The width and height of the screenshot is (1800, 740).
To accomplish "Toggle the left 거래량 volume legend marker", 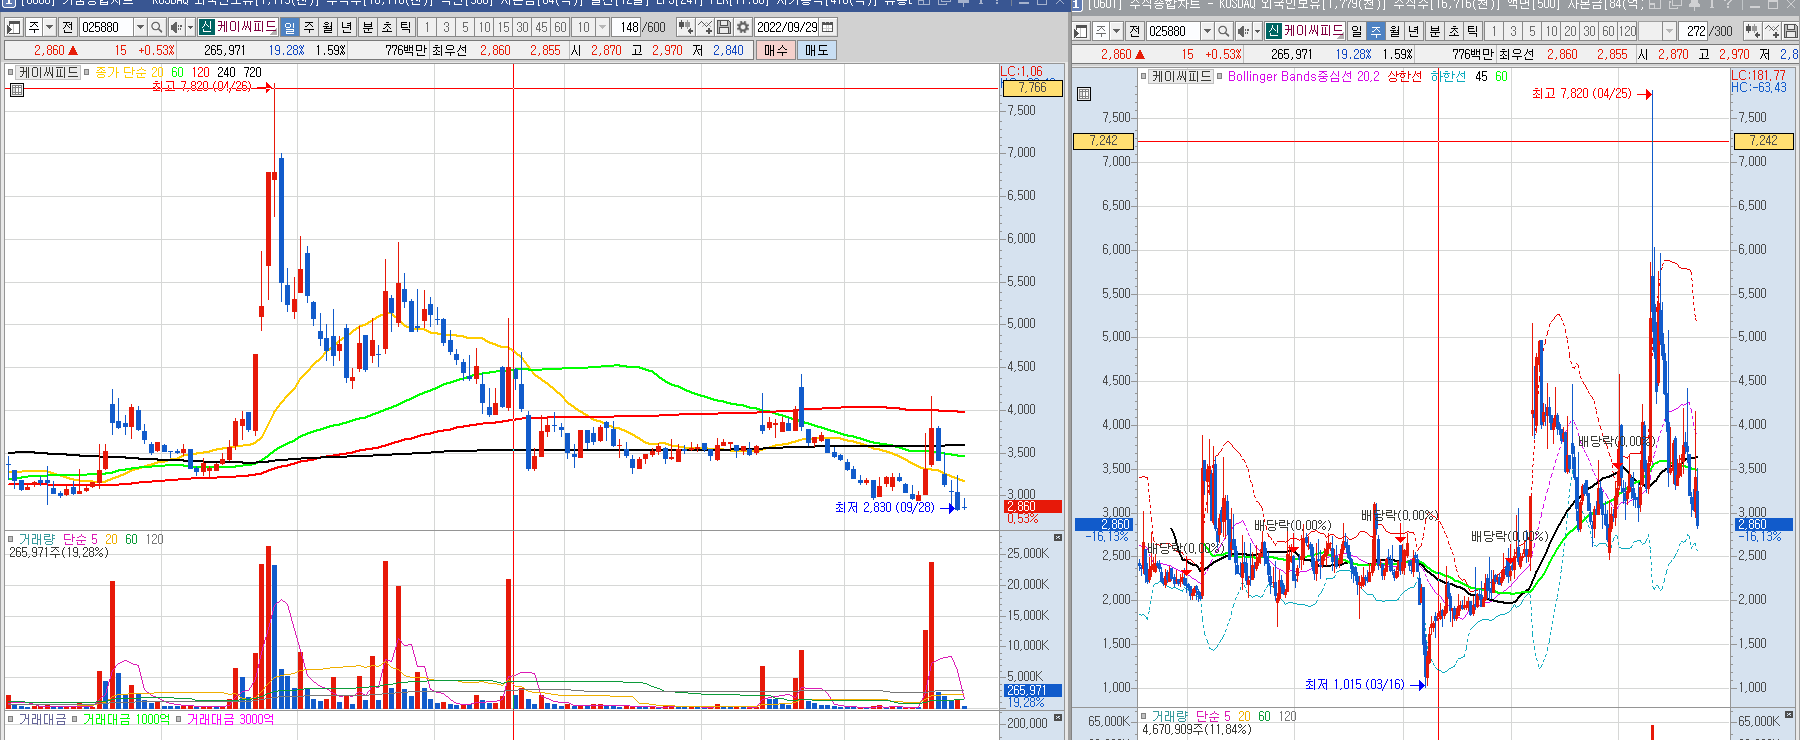I will pyautogui.click(x=11, y=539).
